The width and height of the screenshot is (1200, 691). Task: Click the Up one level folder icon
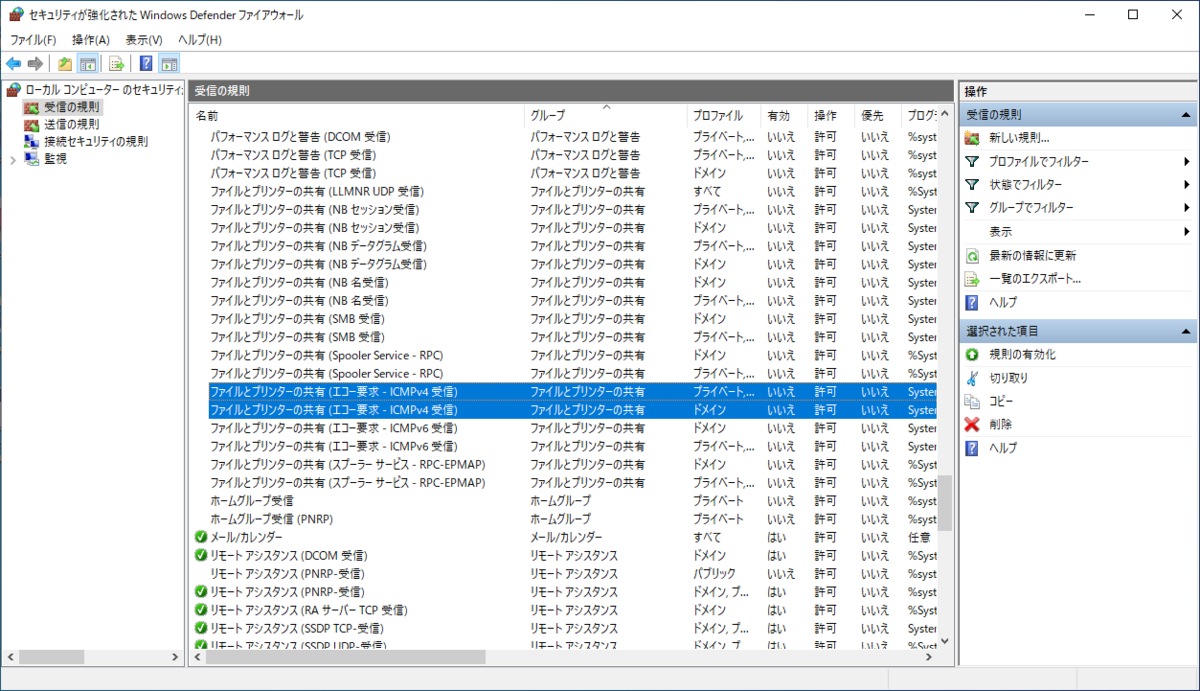65,64
